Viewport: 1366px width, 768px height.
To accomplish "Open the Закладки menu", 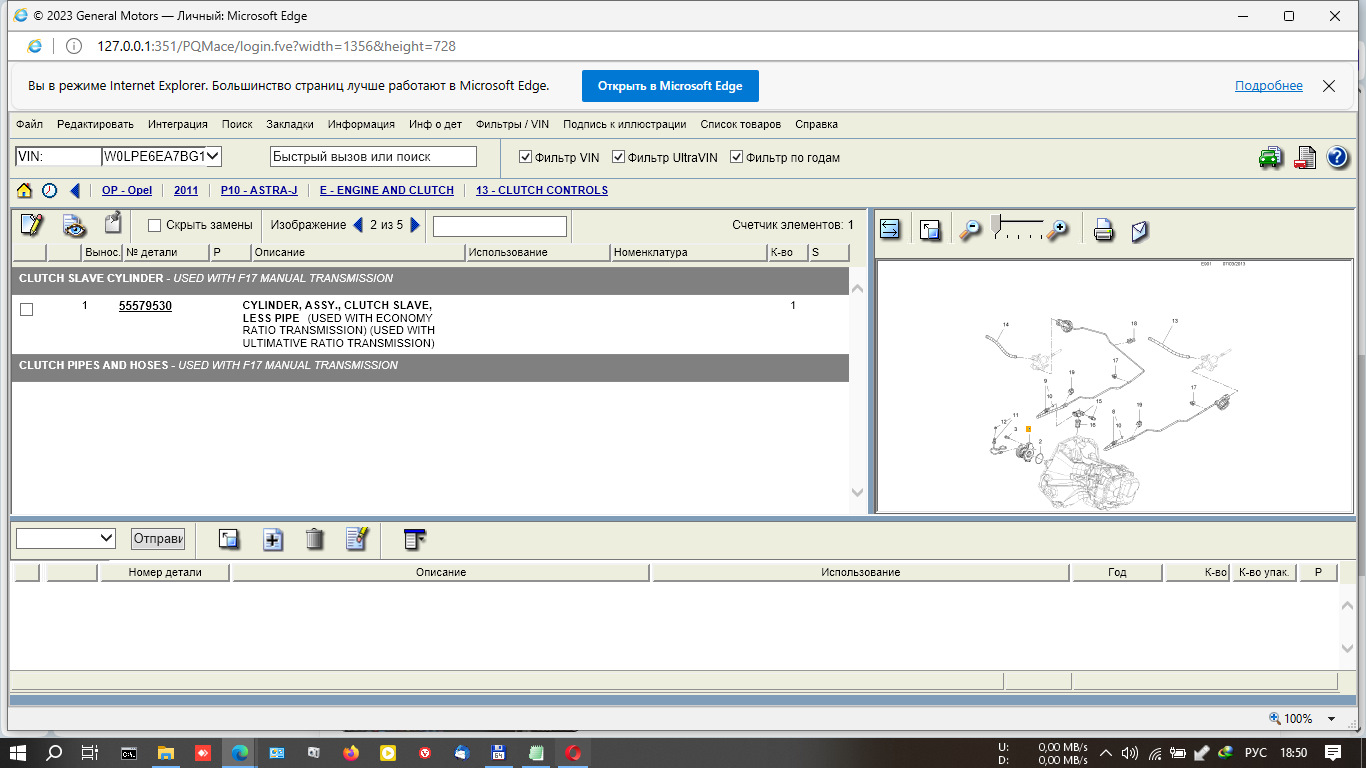I will pos(290,124).
